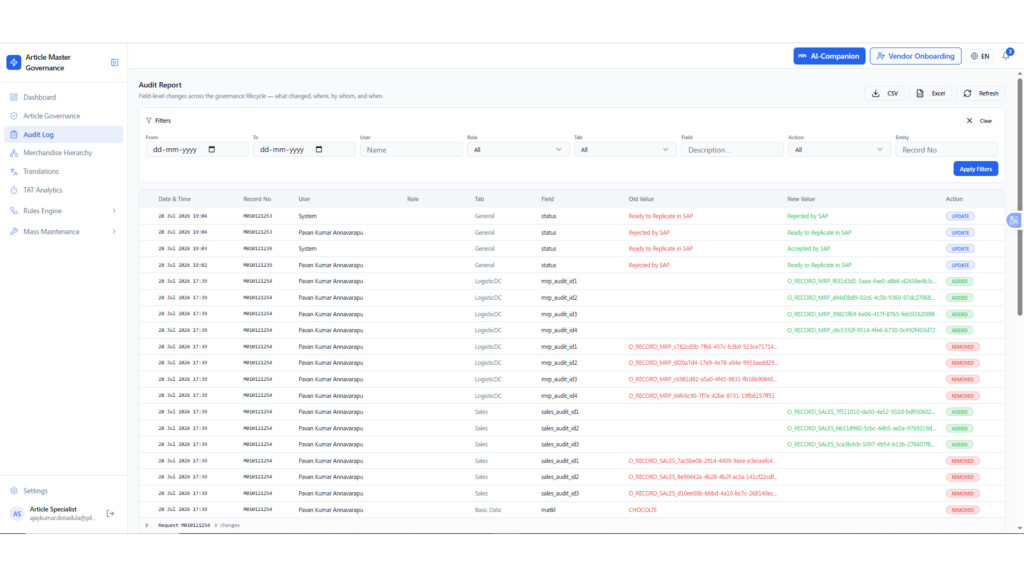Screen dimensions: 1024x576
Task: Click the Rules Engine icon
Action: point(14,211)
